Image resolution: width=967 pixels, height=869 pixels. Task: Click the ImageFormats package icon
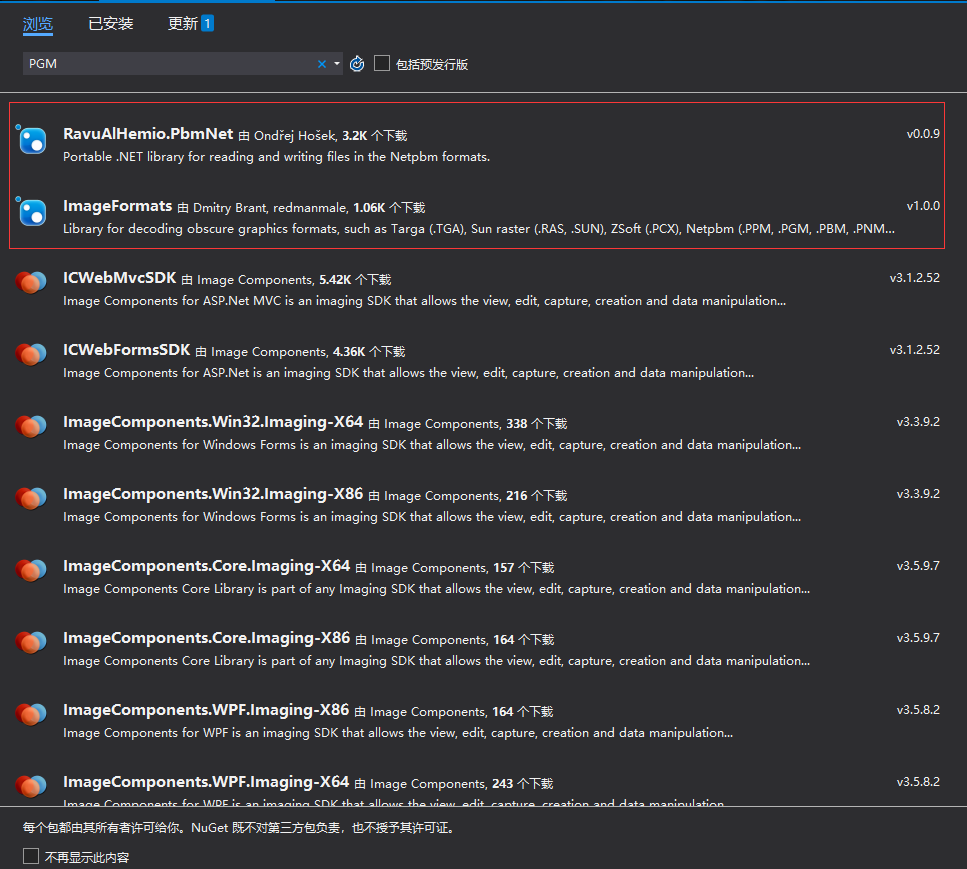pyautogui.click(x=31, y=213)
